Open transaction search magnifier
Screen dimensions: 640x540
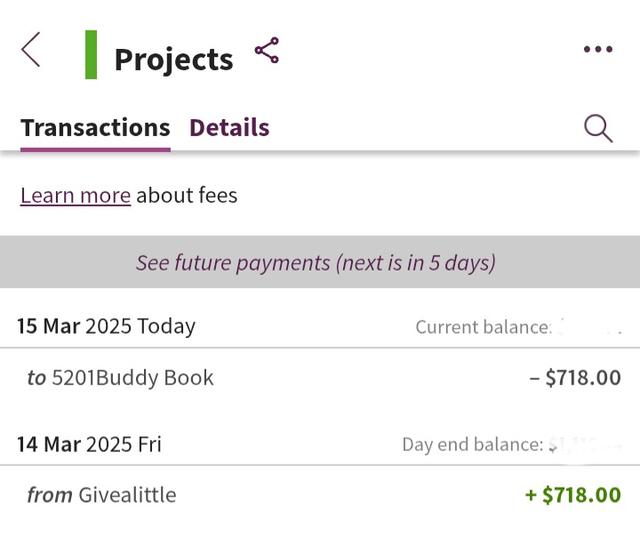pos(598,128)
